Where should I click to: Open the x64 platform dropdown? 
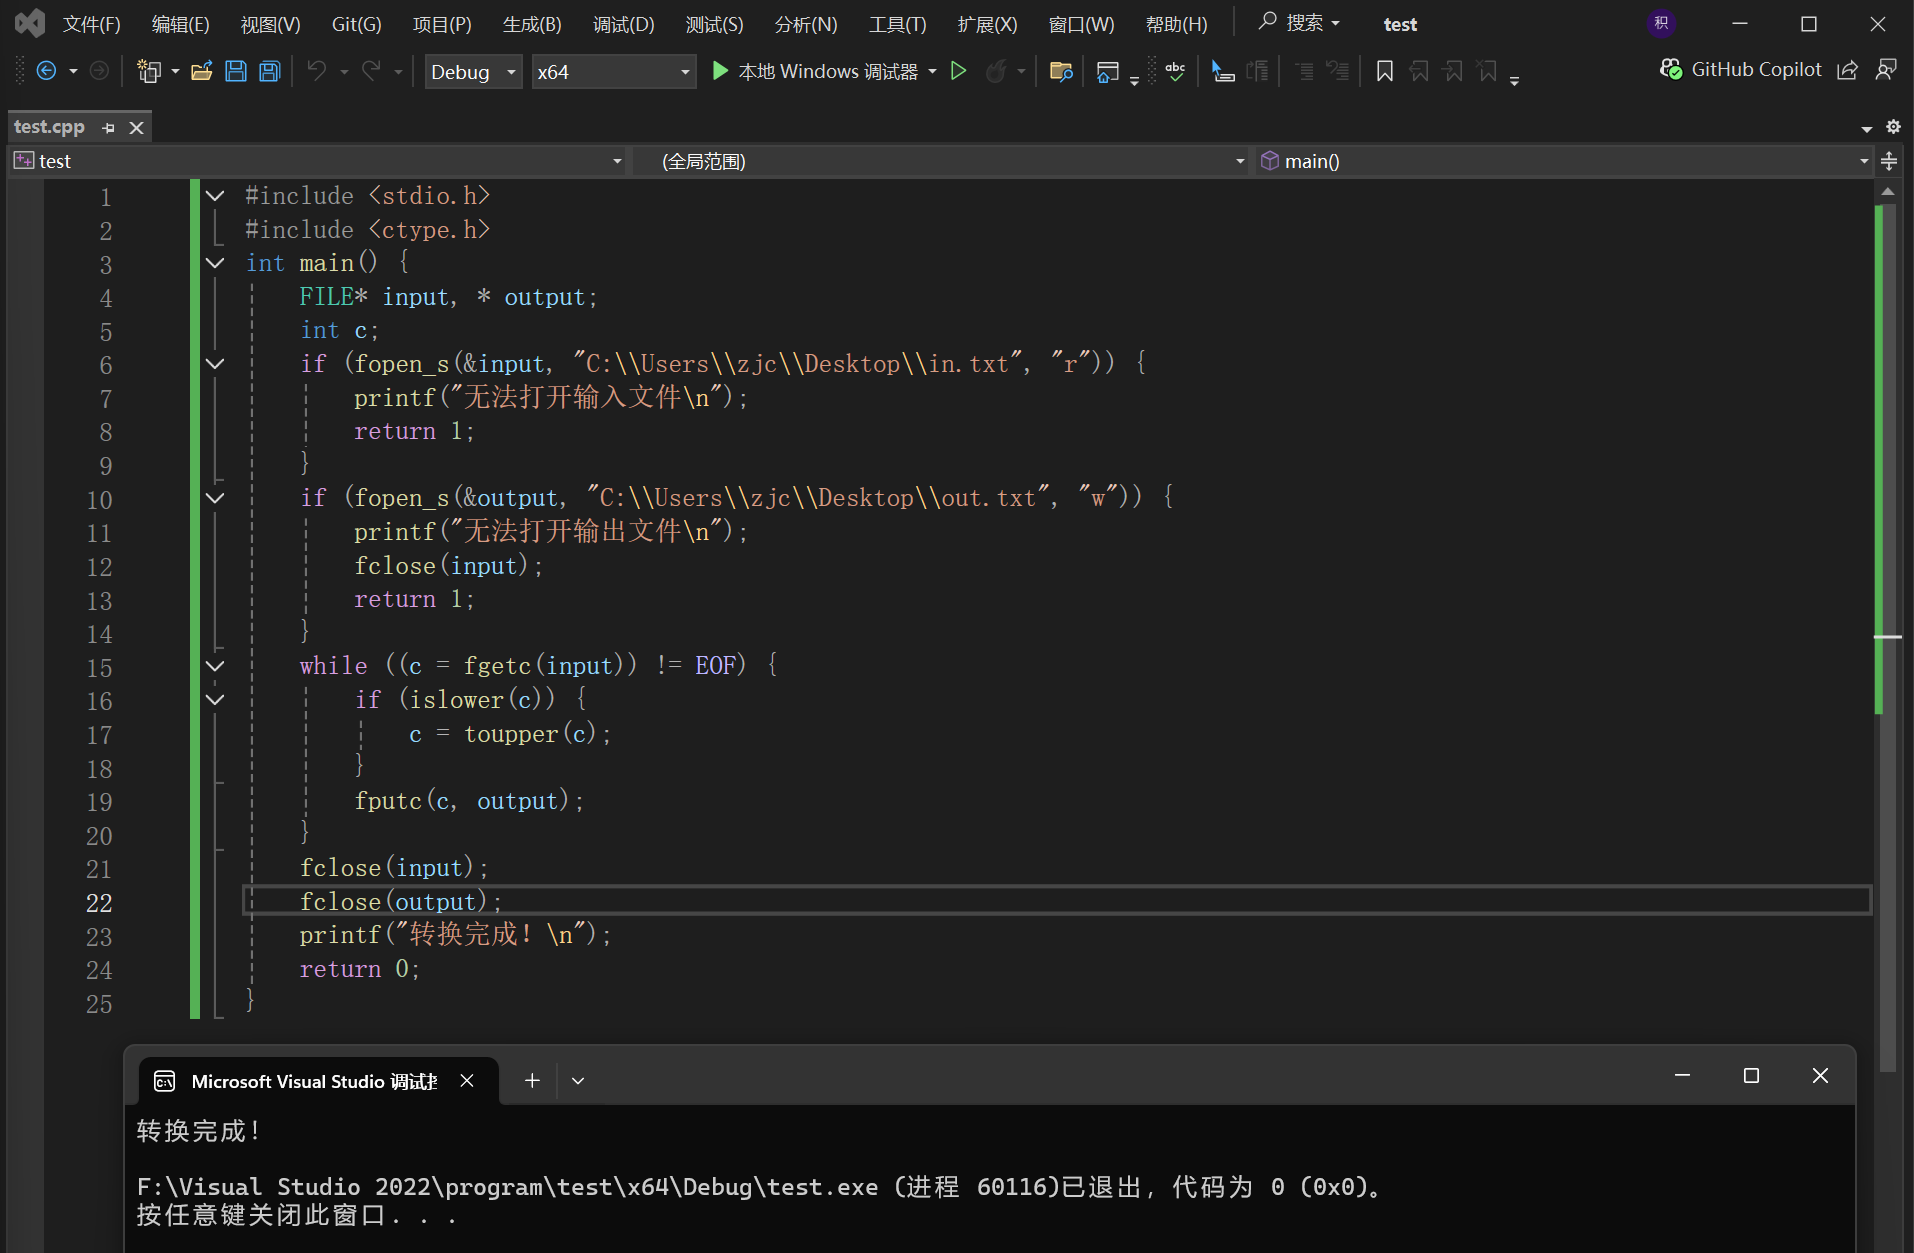point(613,72)
